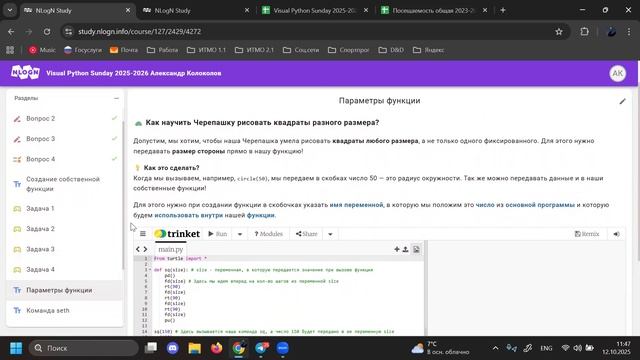Open the Почта bookmark

pos(124,50)
